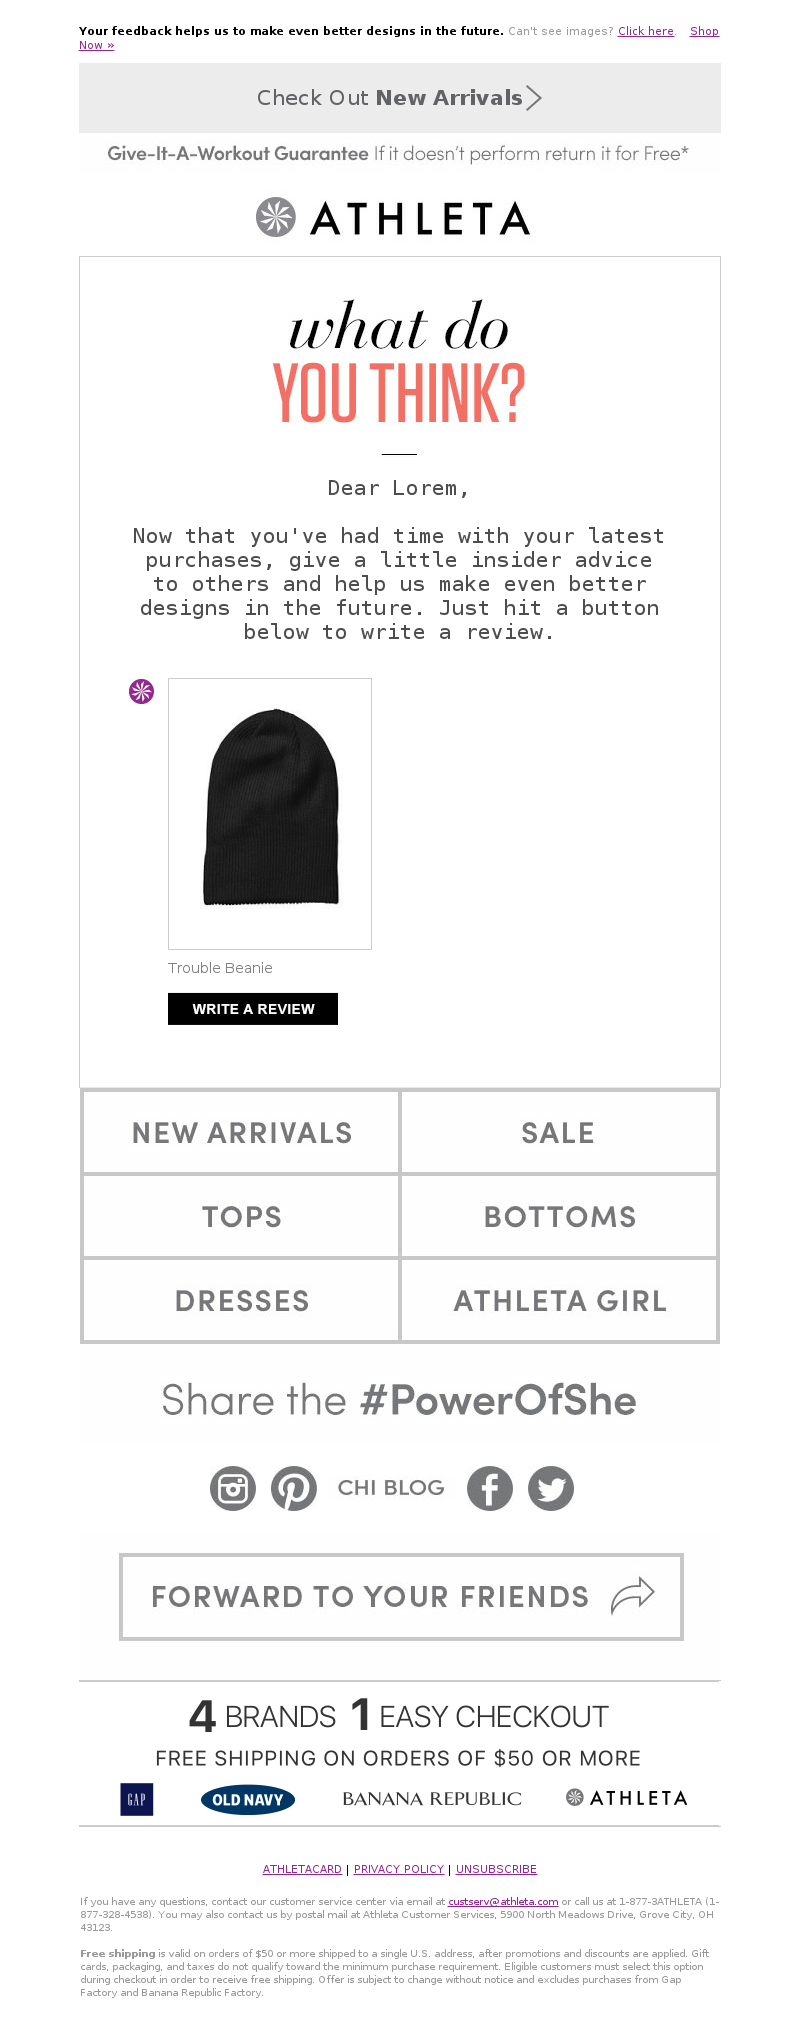
Task: Open the Instagram icon
Action: point(233,1488)
